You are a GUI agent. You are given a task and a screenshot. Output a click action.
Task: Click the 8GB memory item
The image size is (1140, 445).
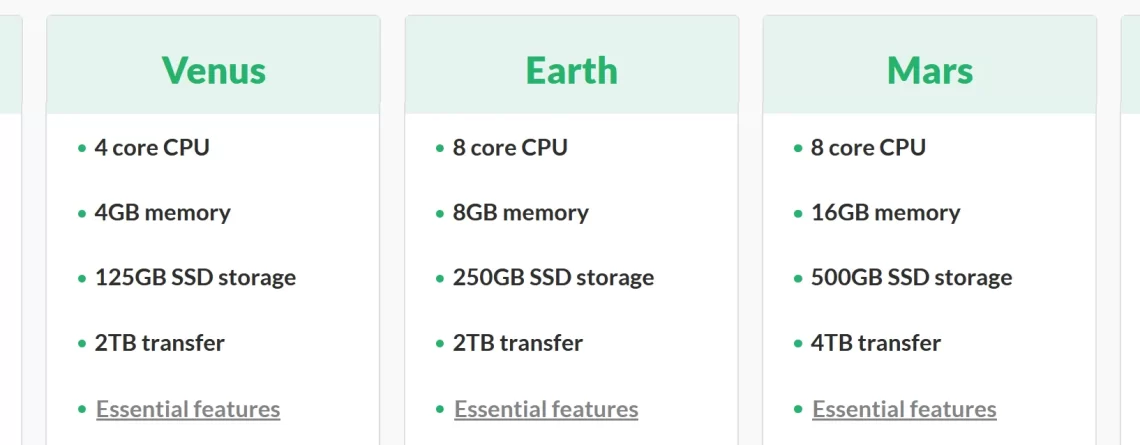(x=521, y=213)
